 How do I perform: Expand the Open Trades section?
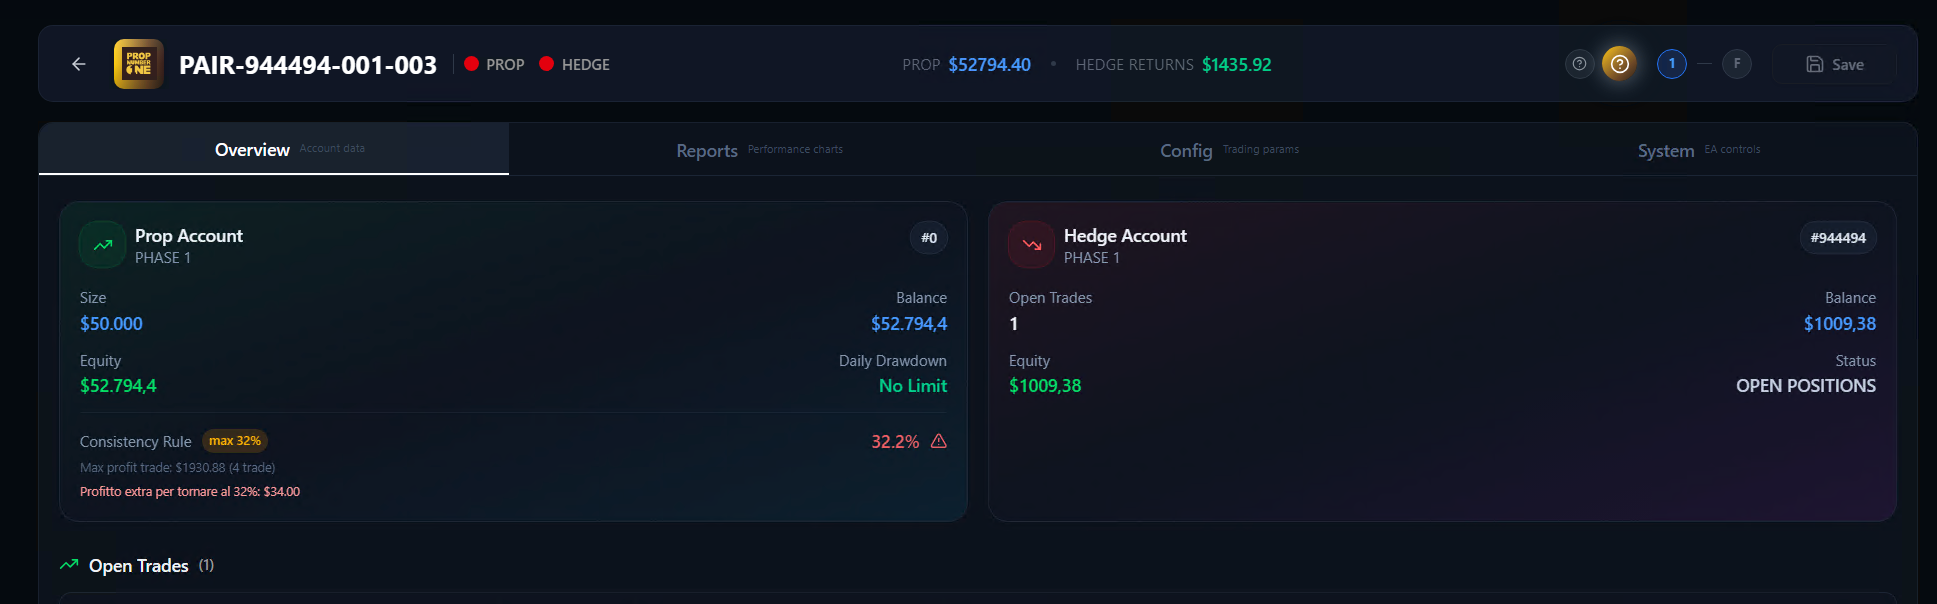tap(139, 566)
